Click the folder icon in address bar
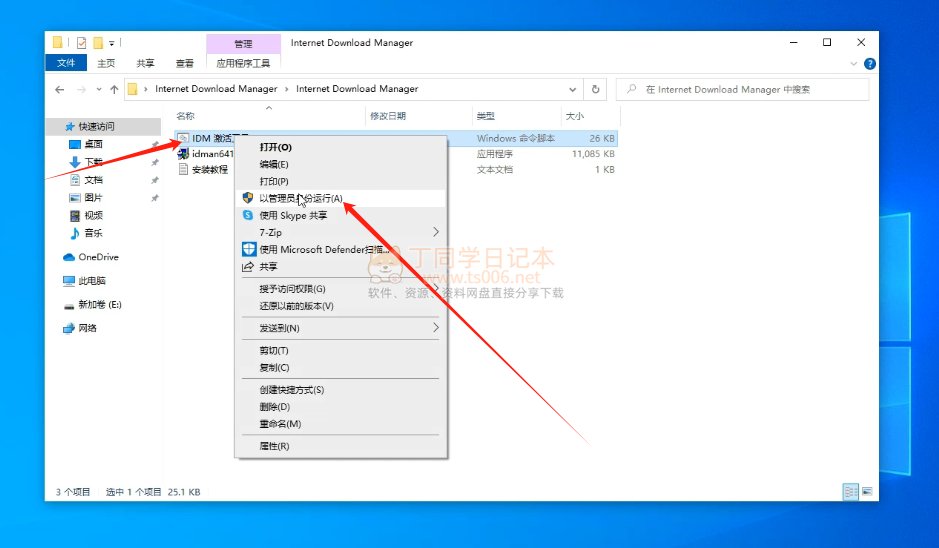The width and height of the screenshot is (939, 548). click(133, 89)
